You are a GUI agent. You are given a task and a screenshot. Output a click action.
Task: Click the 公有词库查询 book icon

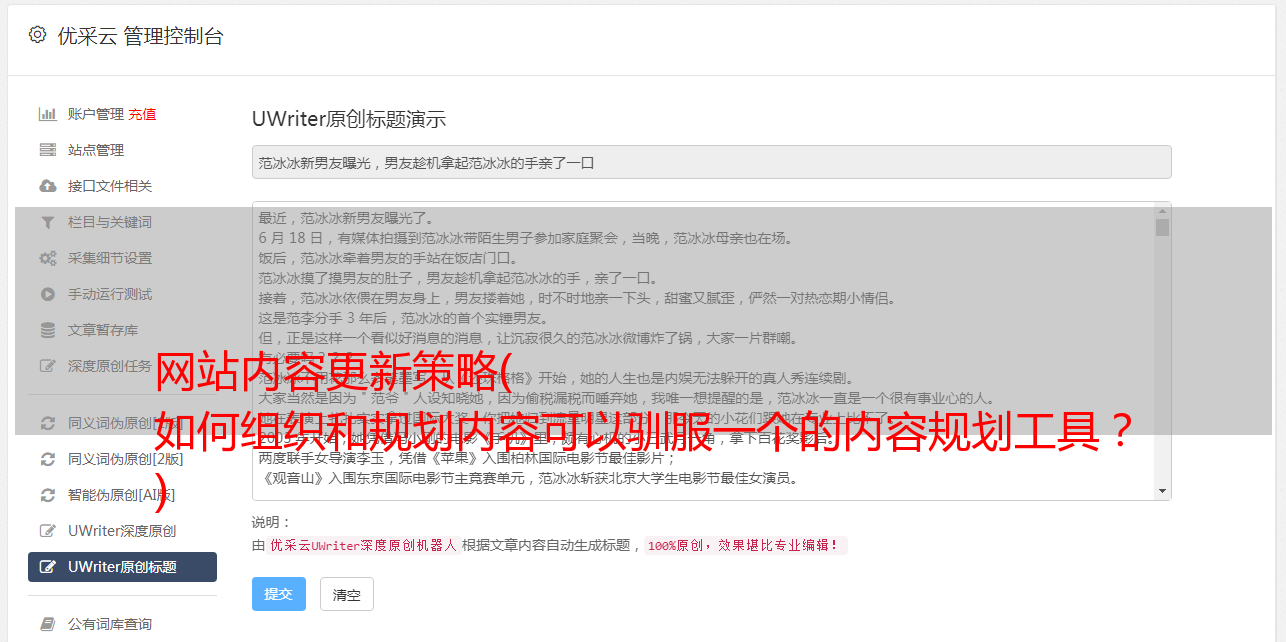click(x=47, y=624)
